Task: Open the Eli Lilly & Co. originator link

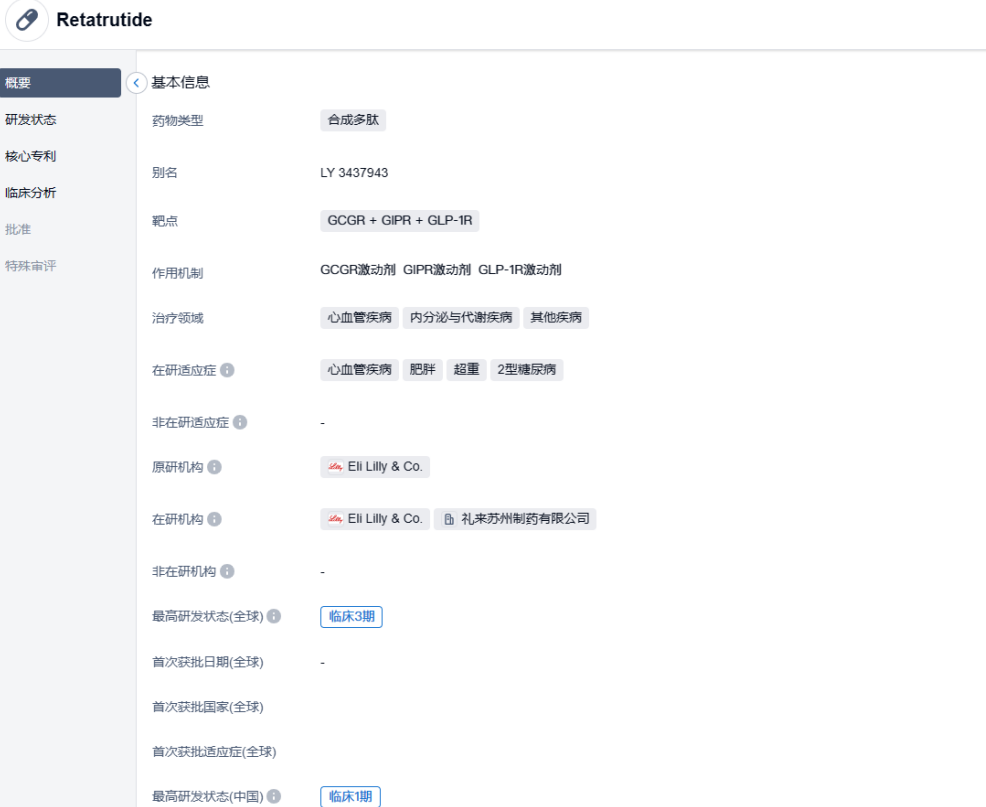Action: click(375, 467)
